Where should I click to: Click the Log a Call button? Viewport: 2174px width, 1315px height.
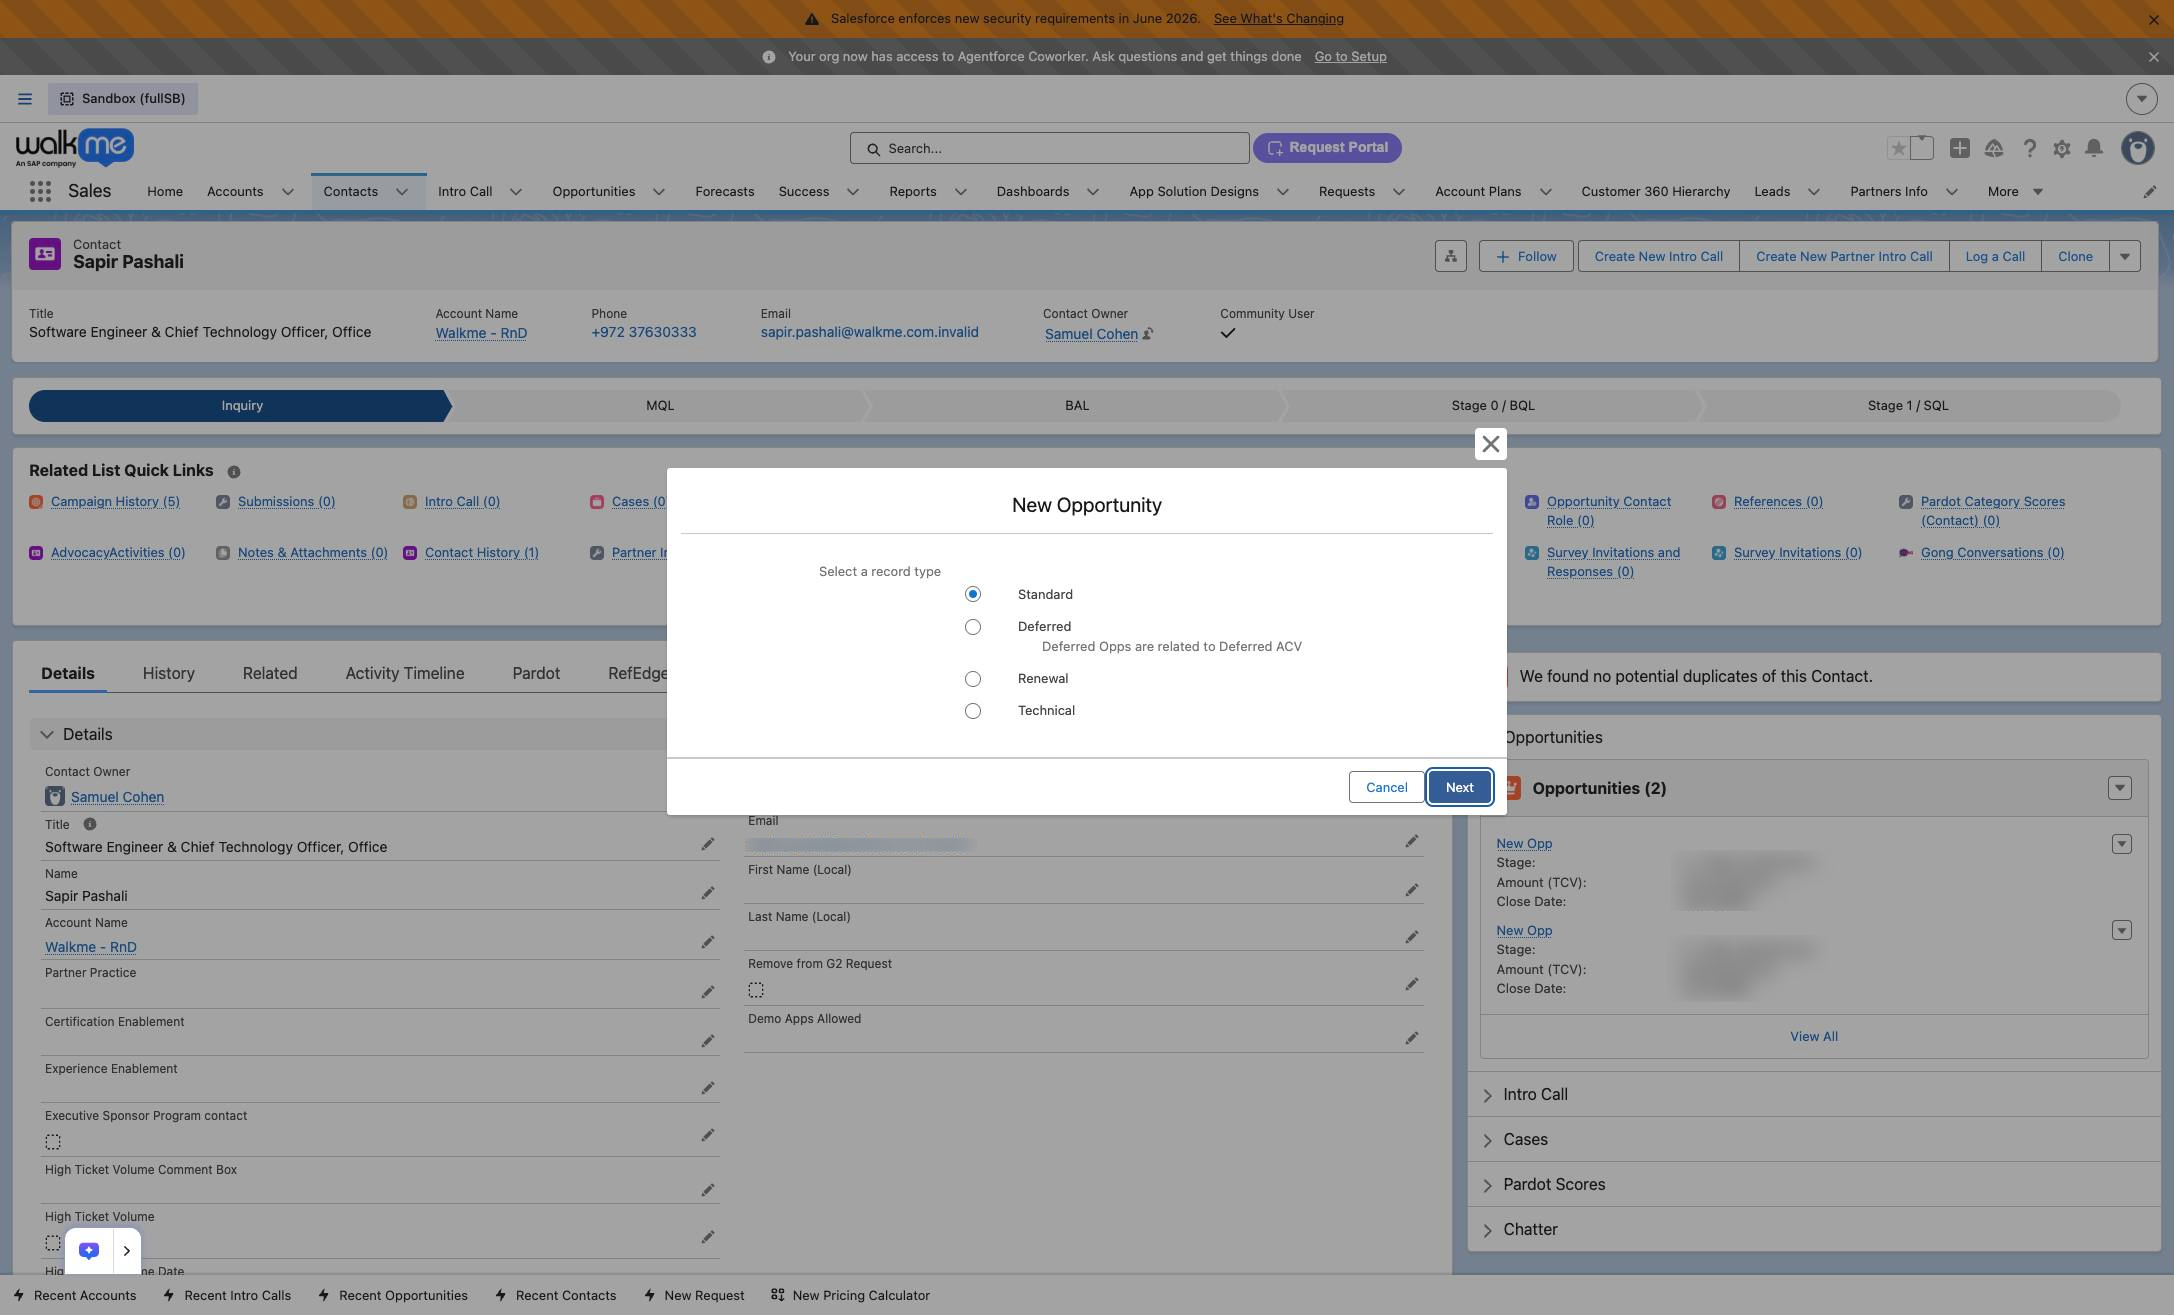coord(1995,257)
